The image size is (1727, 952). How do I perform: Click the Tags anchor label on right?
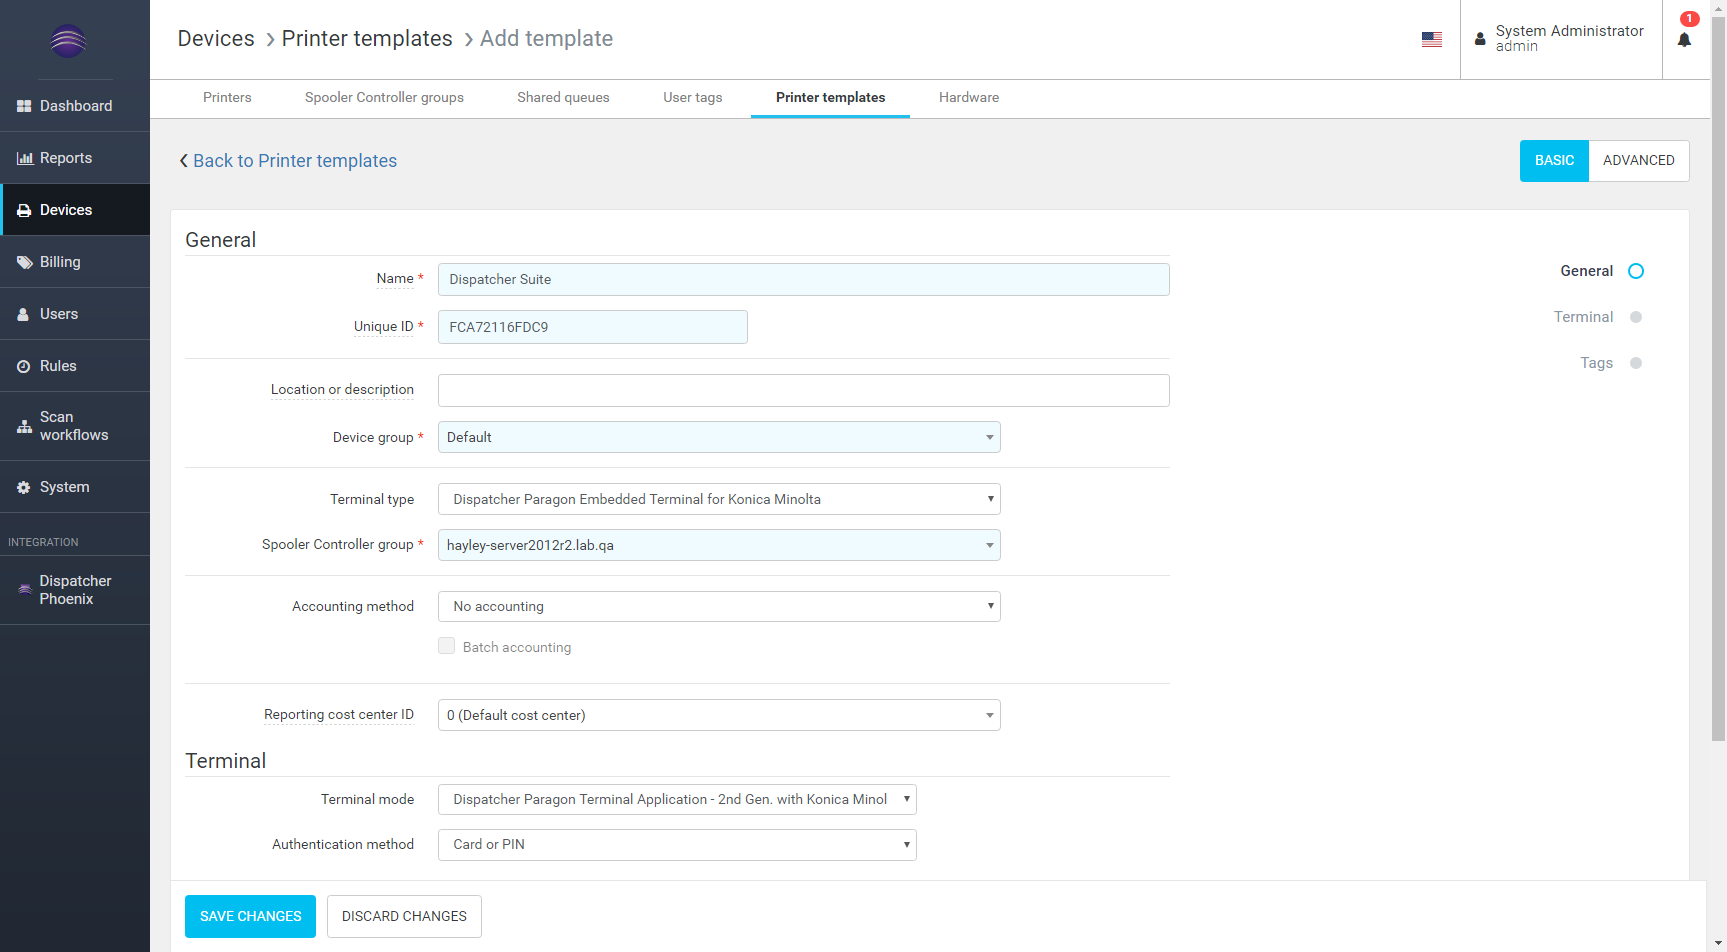click(1596, 363)
